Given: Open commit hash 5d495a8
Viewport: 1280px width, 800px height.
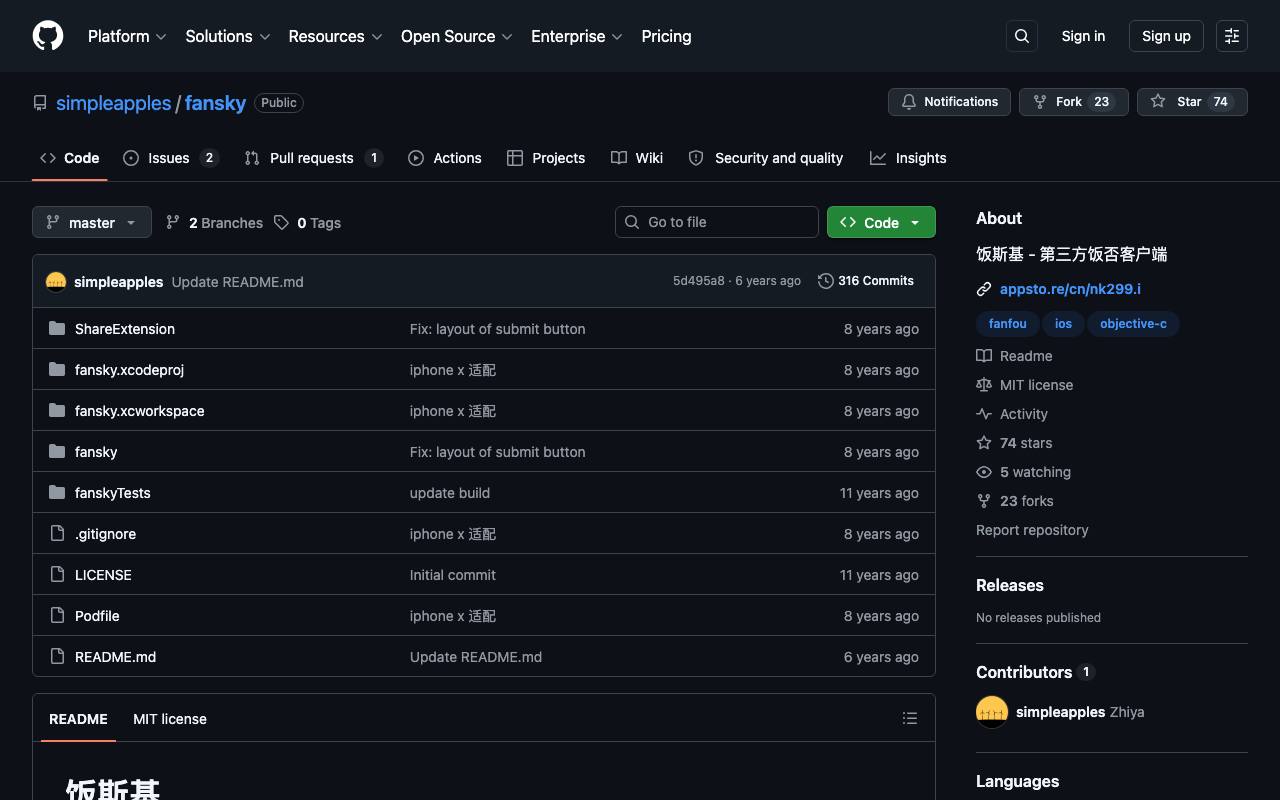Looking at the screenshot, I should coord(699,281).
